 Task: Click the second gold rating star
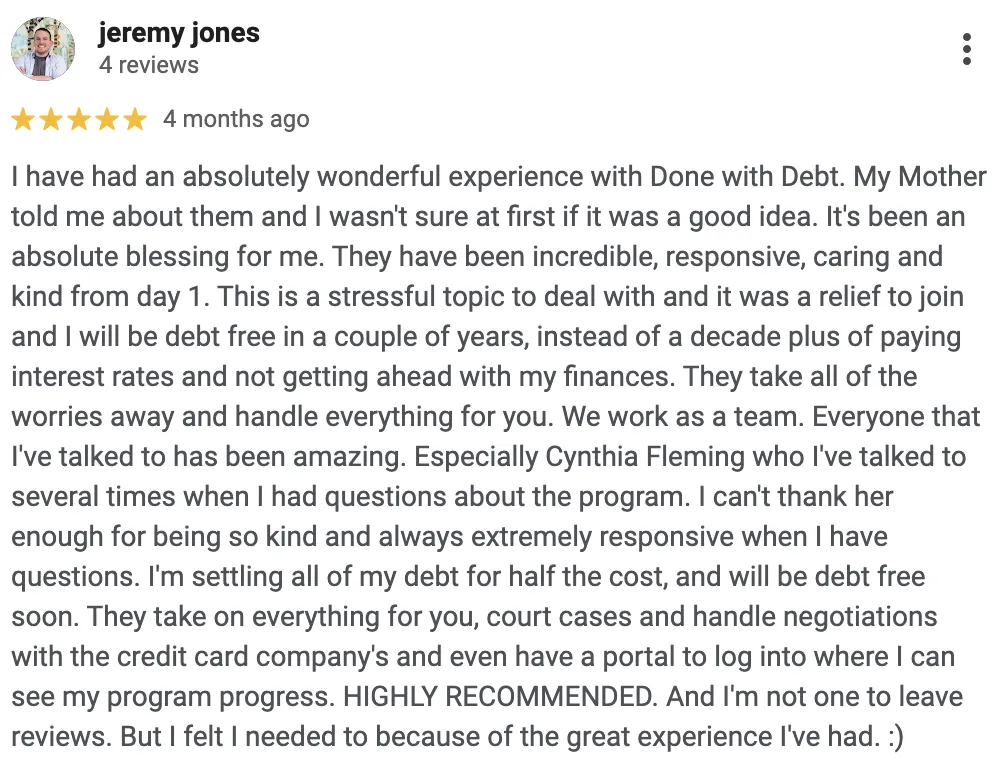[x=51, y=119]
